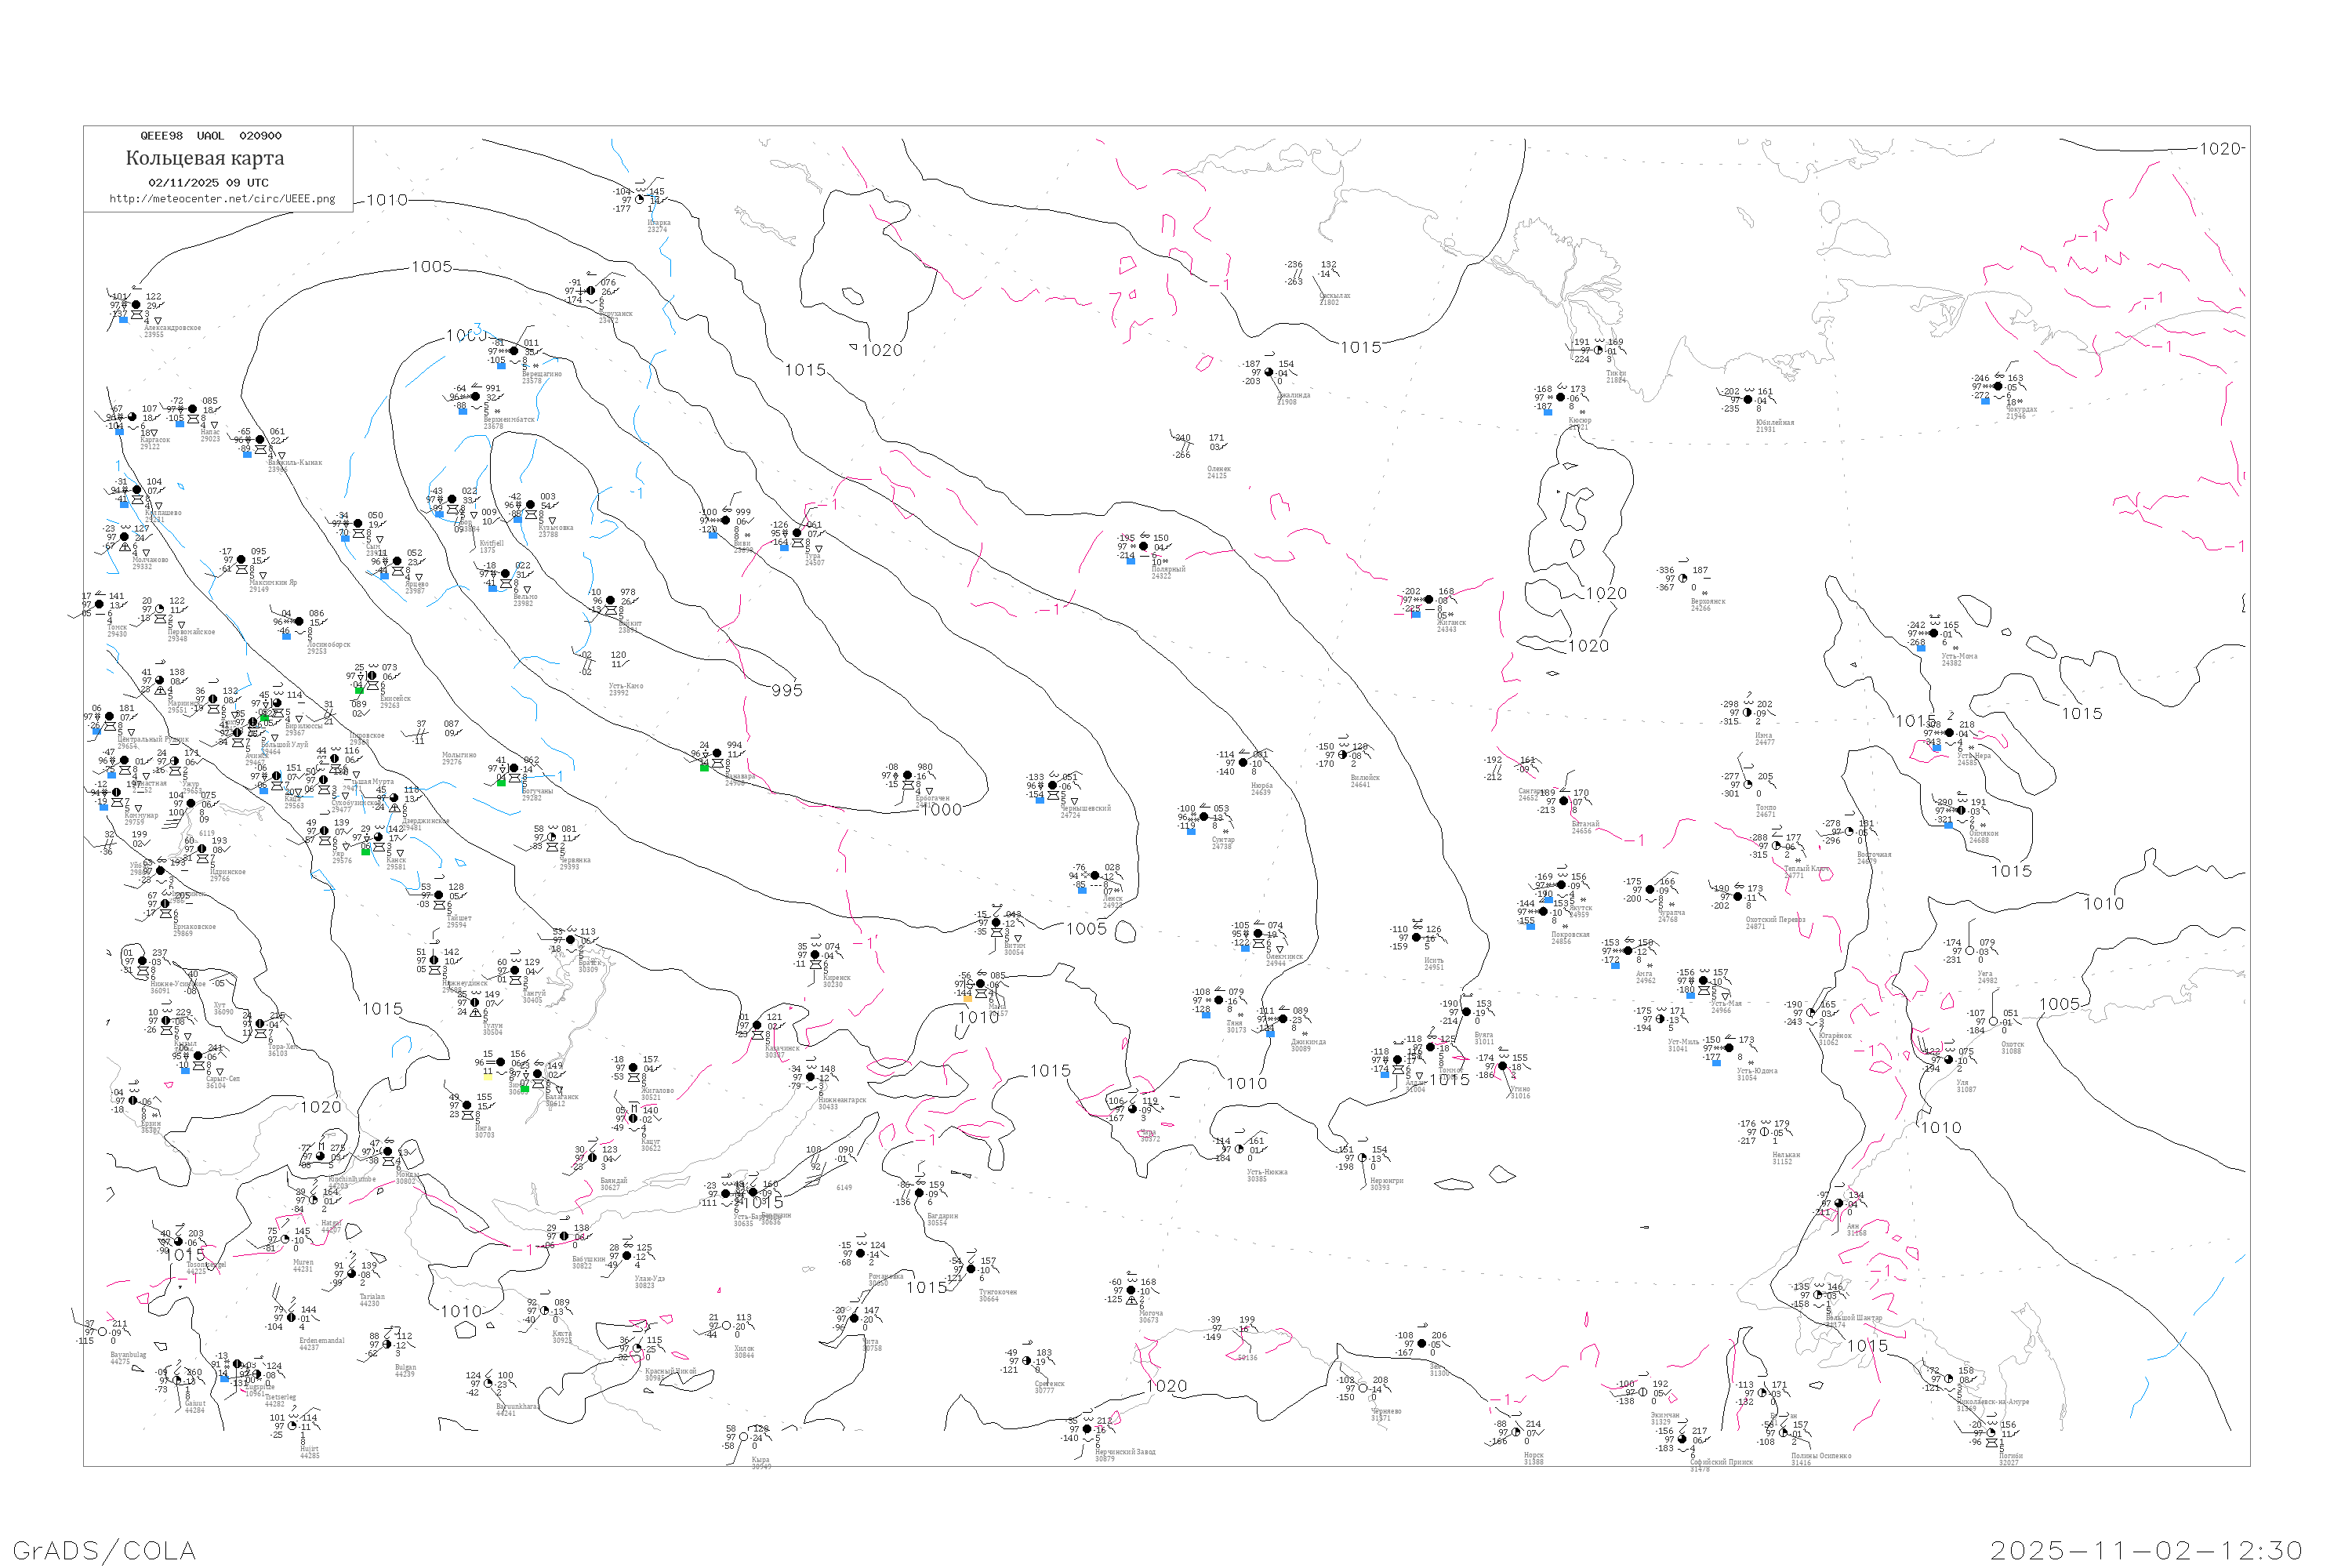Click the Тура station filled circle
The image size is (2352, 1568).
[797, 533]
